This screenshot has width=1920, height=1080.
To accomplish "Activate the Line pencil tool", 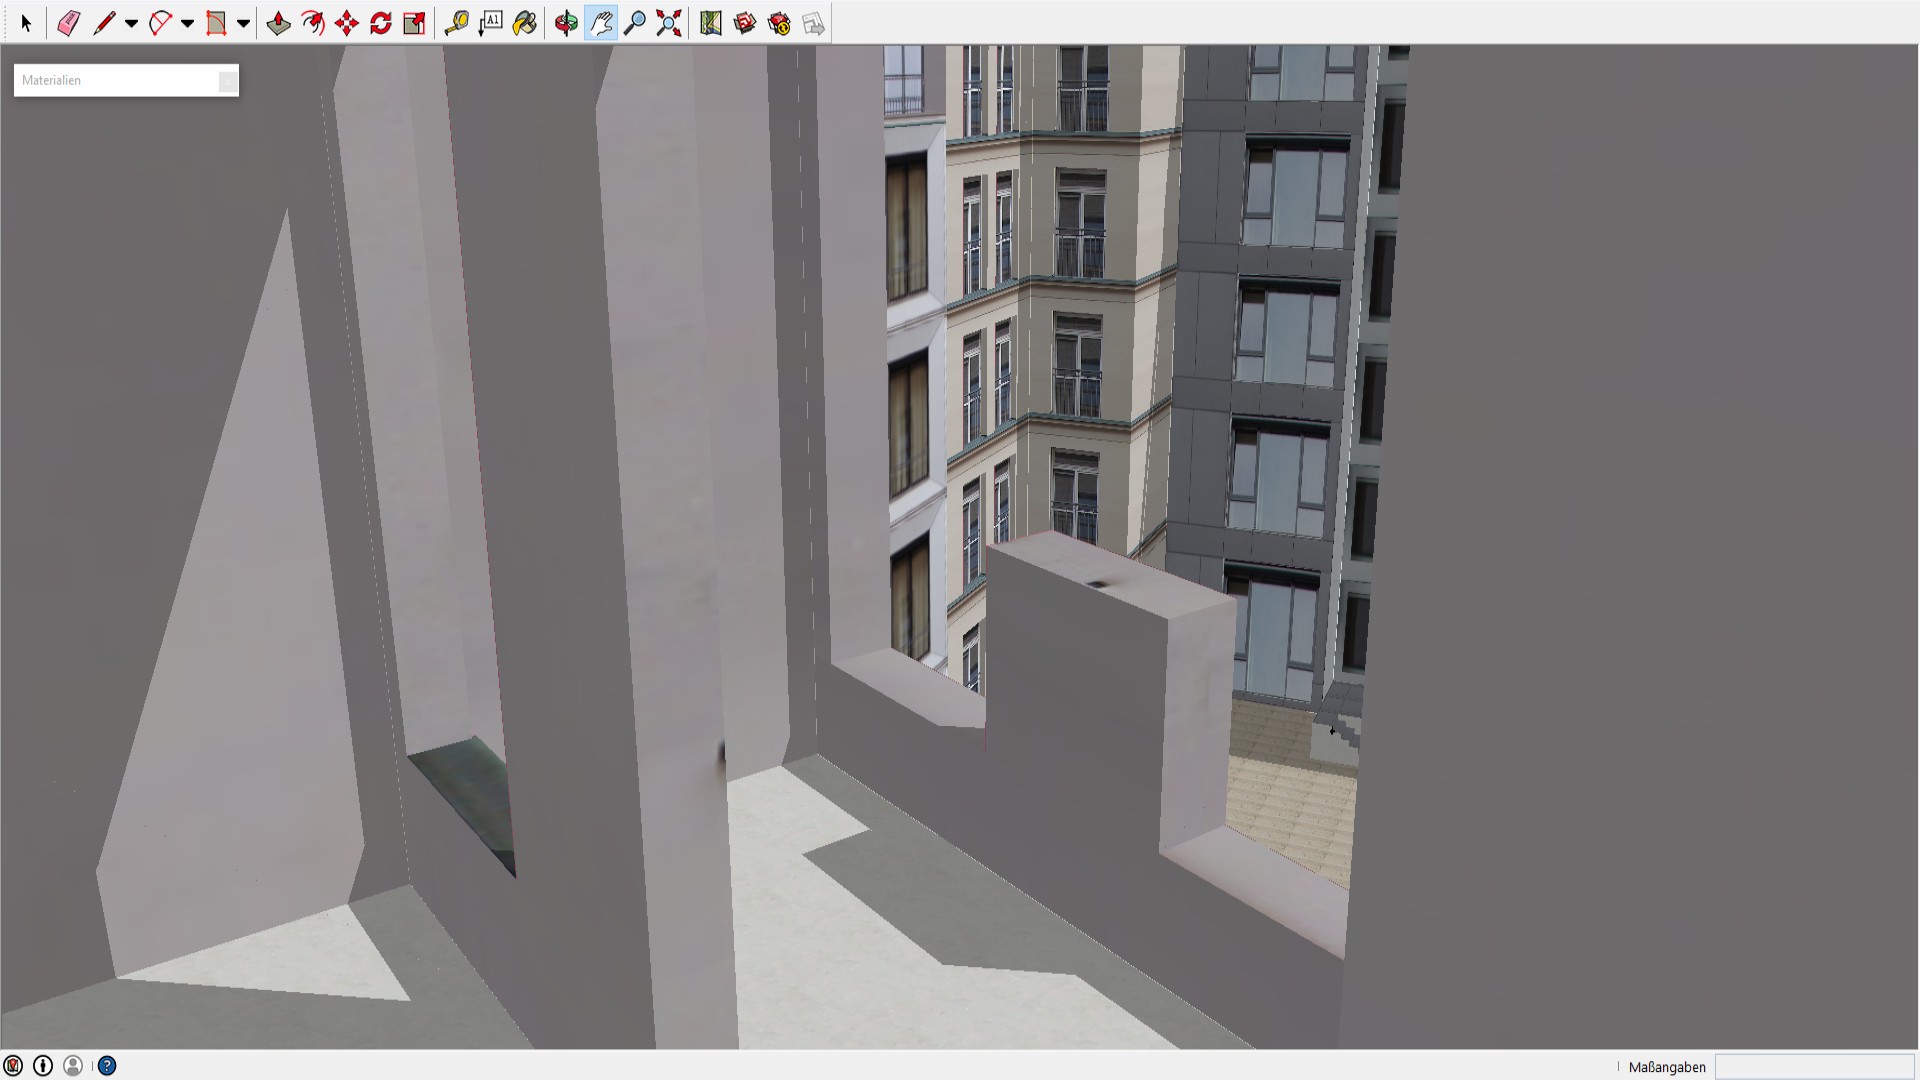I will point(103,23).
